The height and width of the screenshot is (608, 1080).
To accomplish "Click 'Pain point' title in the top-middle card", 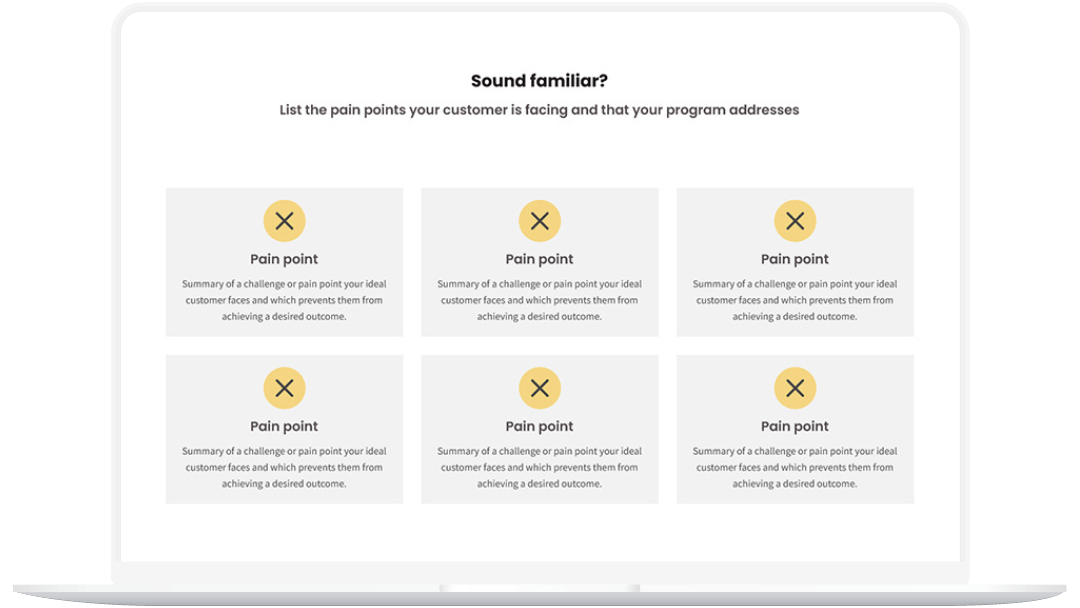I will tap(539, 260).
